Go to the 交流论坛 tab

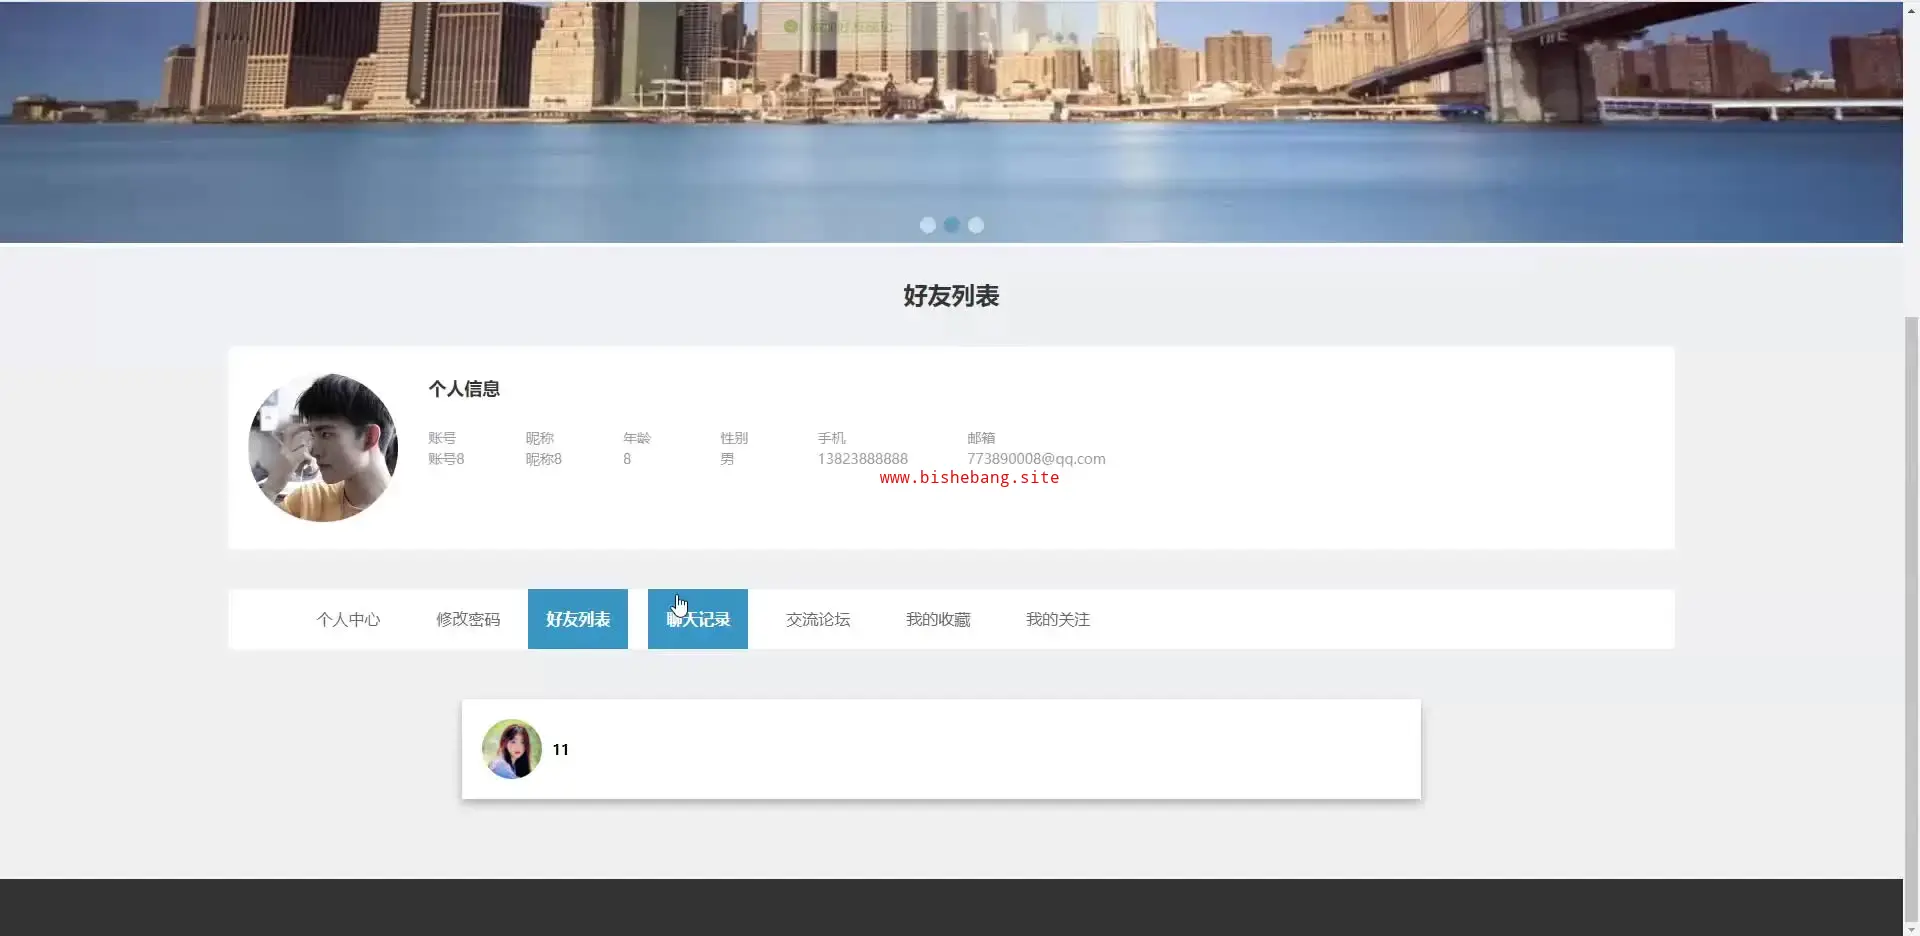818,619
